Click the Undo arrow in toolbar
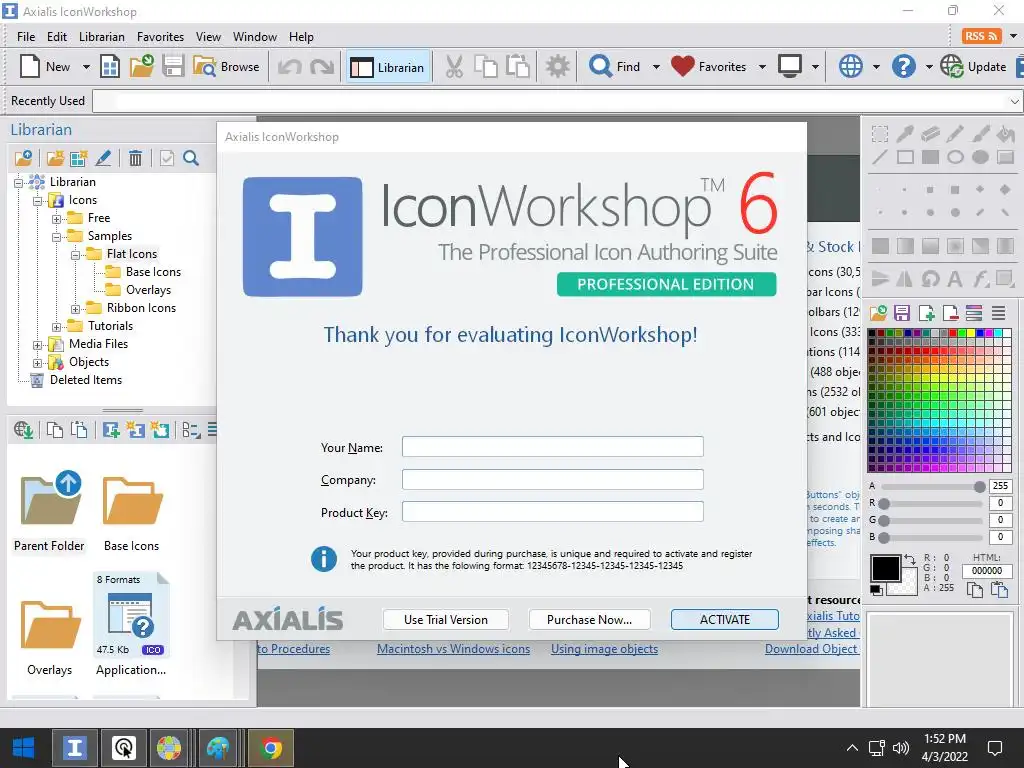 pos(290,67)
